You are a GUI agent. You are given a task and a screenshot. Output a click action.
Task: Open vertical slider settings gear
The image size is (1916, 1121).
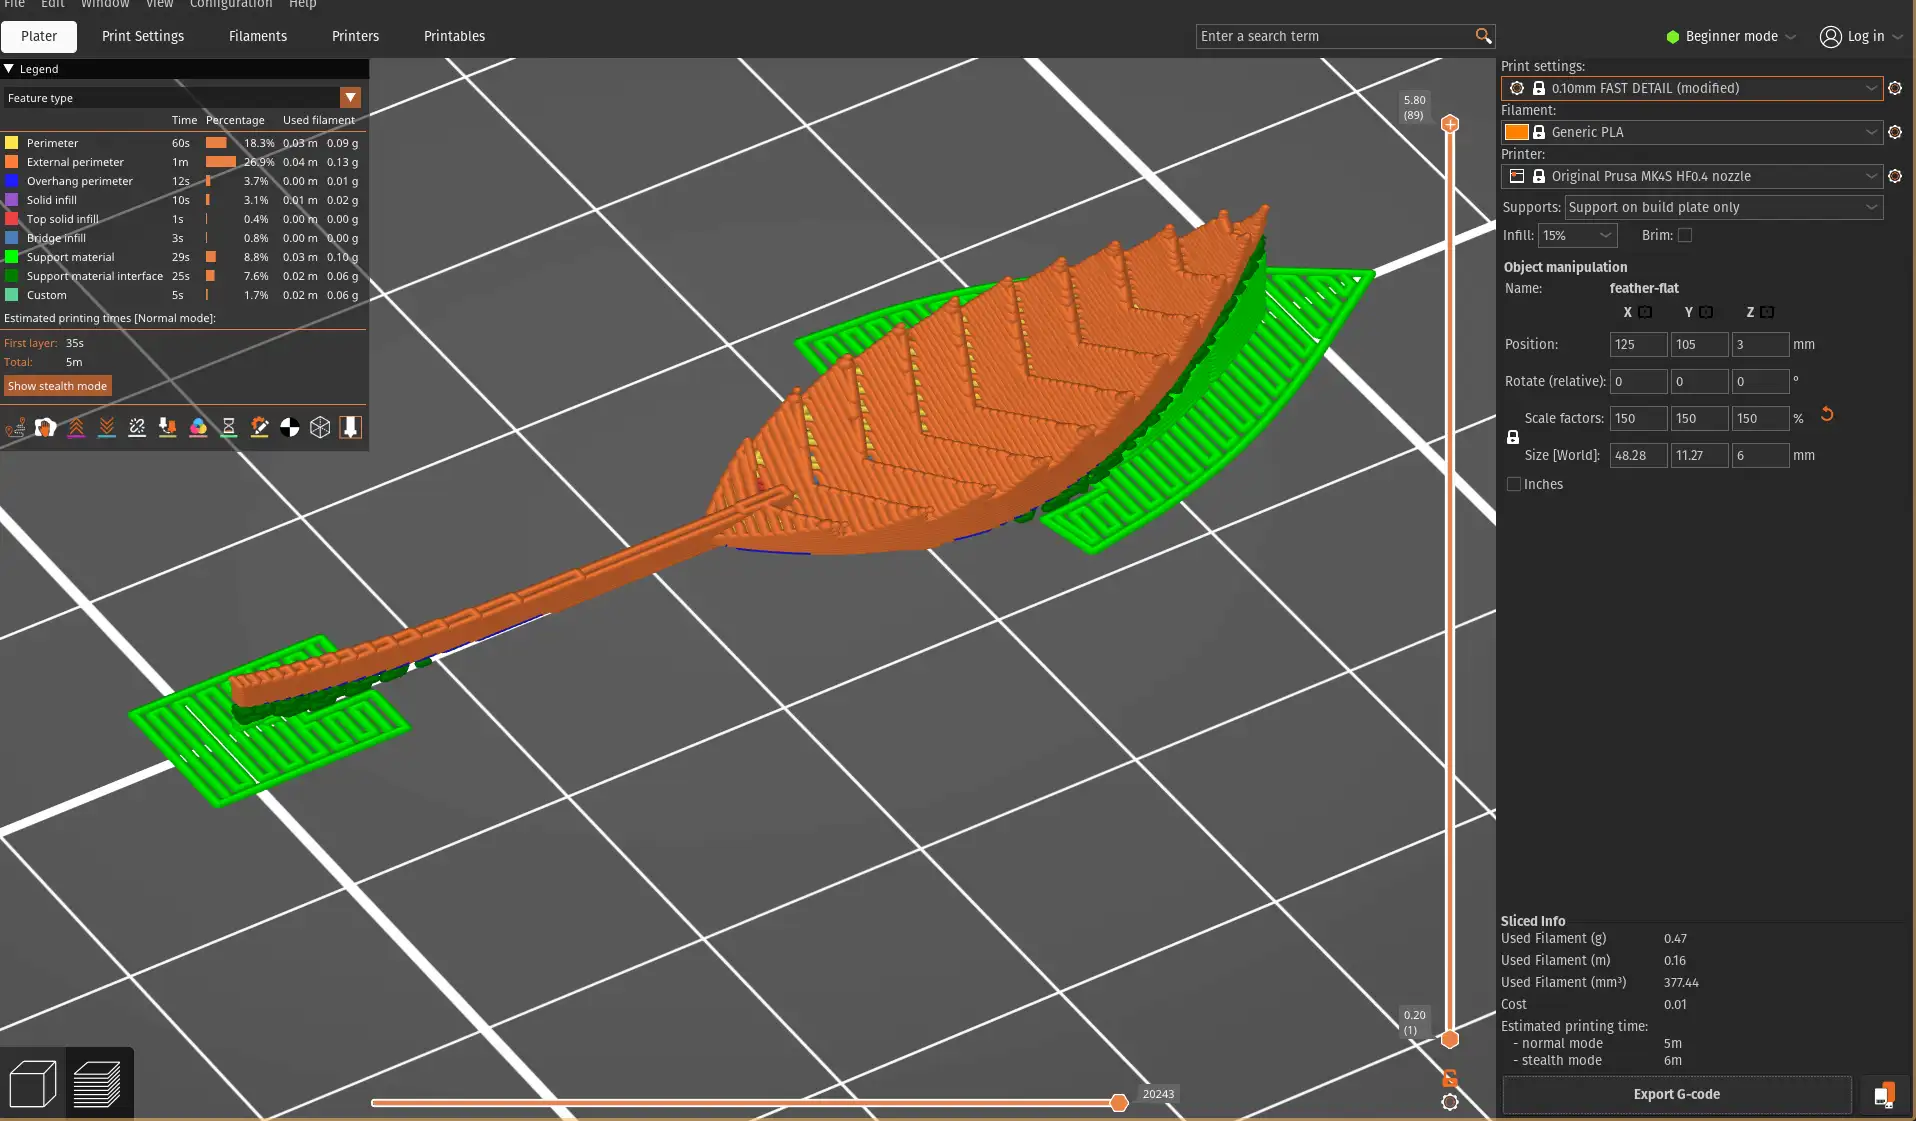pos(1450,1102)
